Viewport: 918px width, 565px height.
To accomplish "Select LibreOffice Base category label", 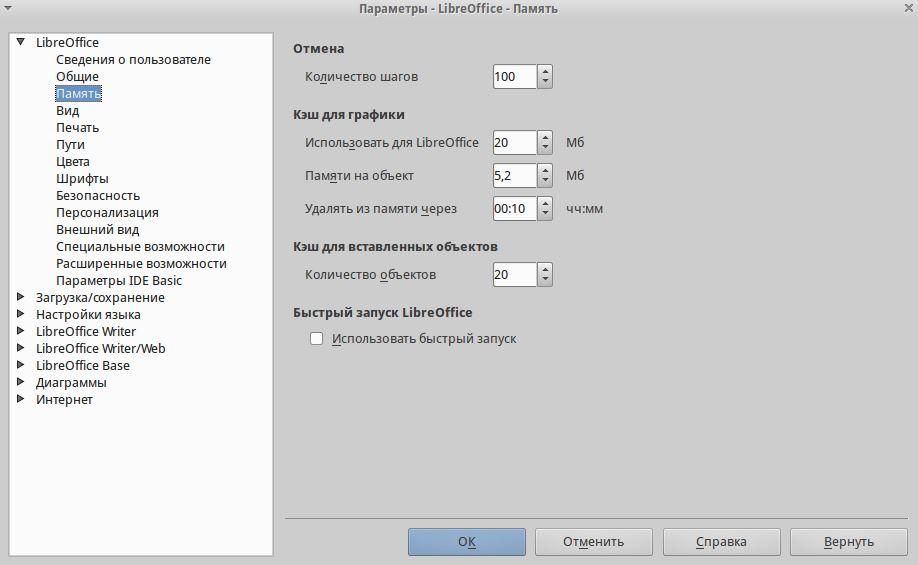I will tap(83, 365).
